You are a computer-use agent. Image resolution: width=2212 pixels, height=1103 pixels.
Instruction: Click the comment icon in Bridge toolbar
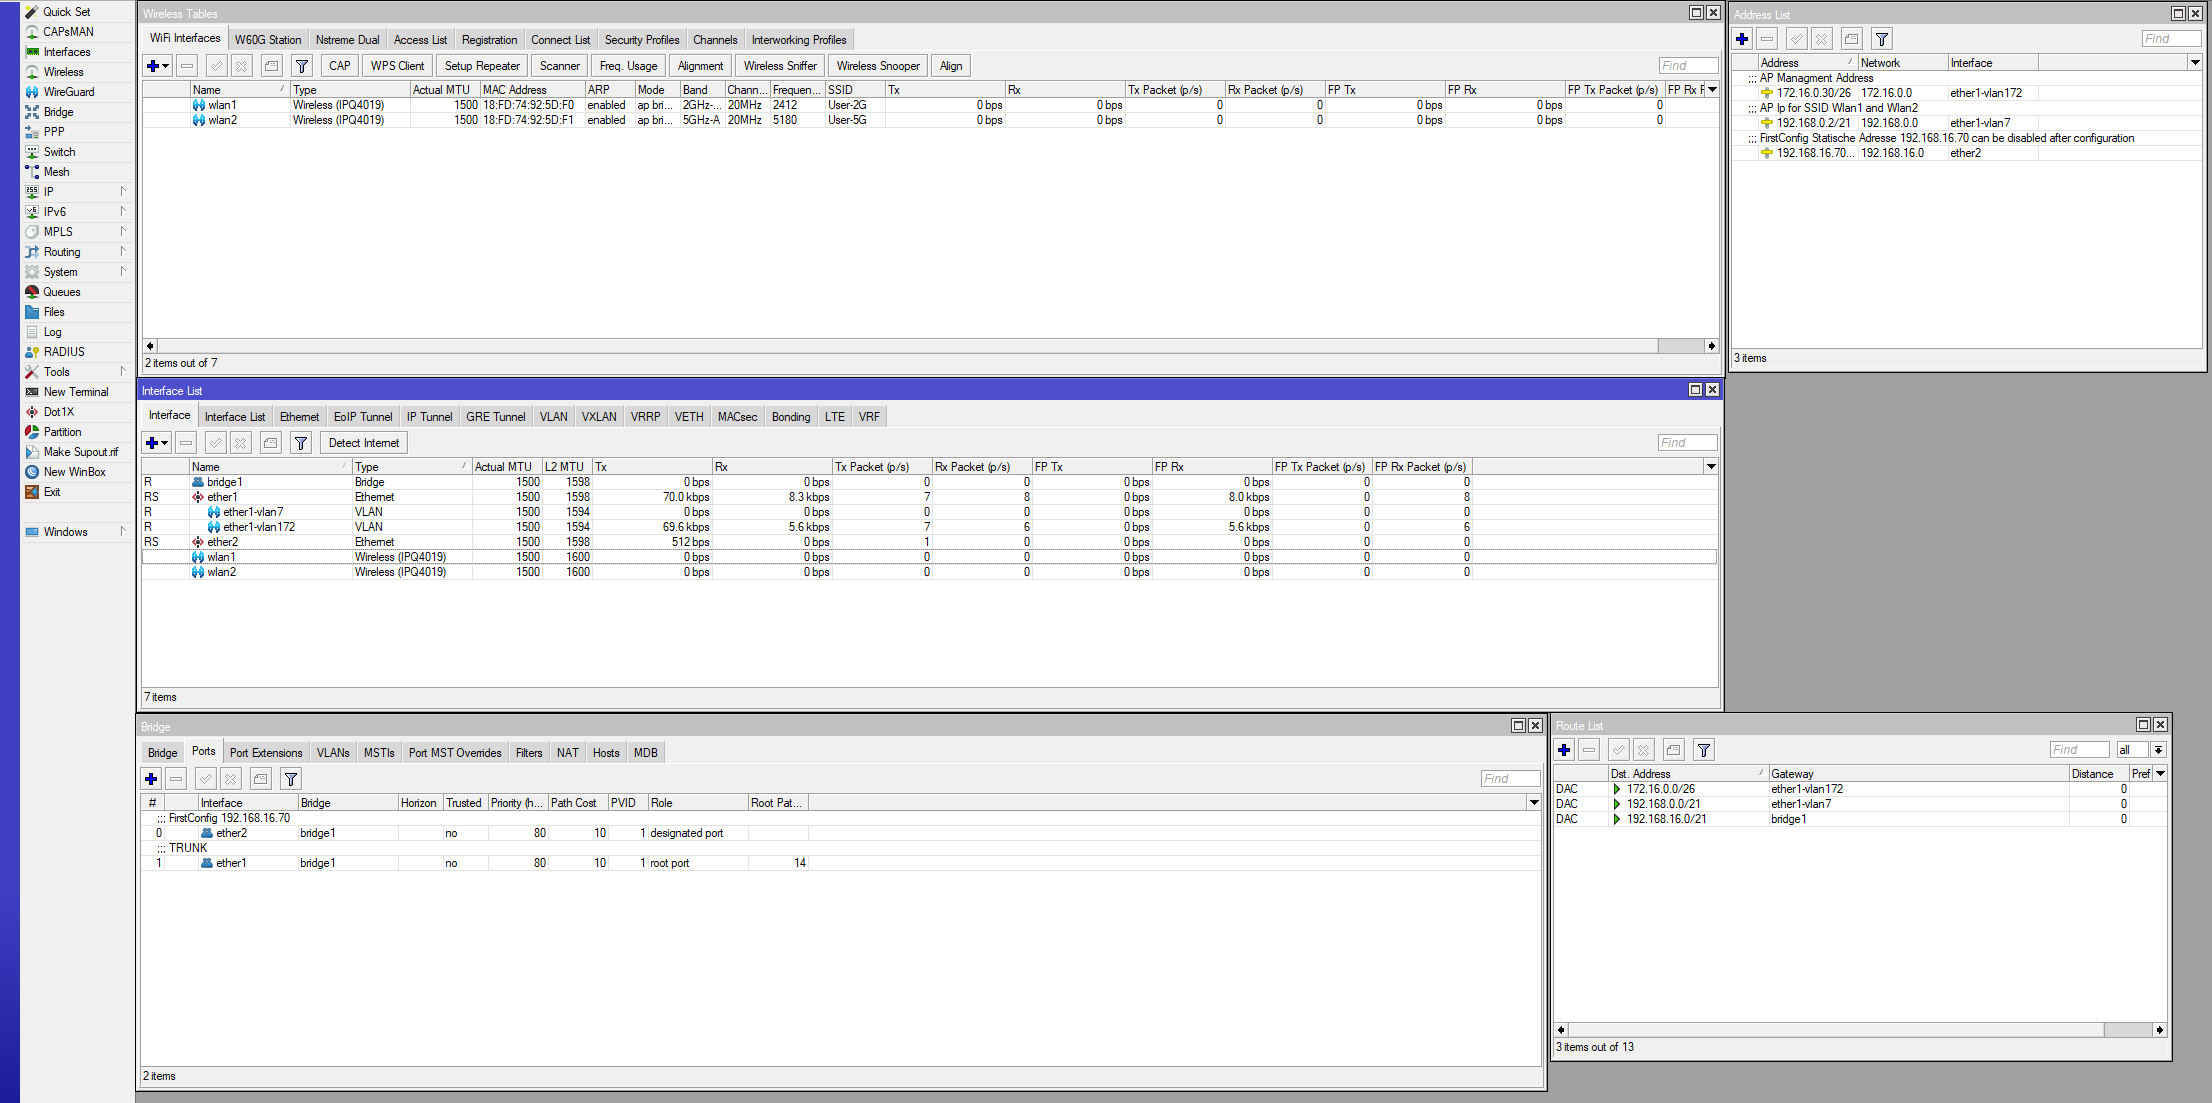[261, 779]
